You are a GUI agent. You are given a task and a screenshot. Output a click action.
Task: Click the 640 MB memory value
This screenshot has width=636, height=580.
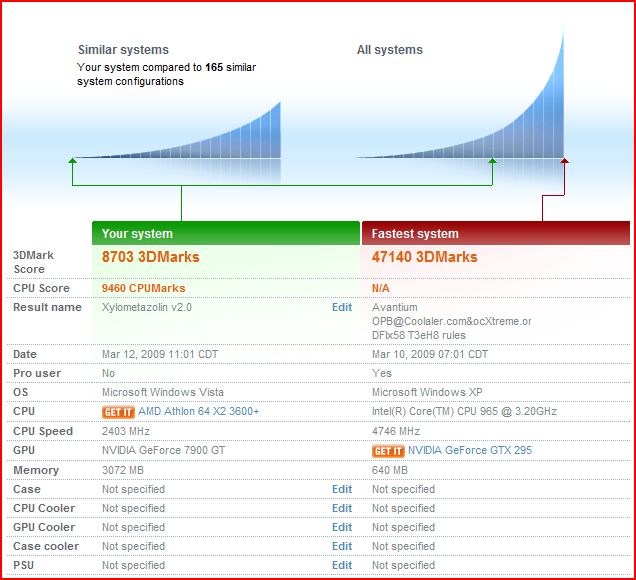pyautogui.click(x=390, y=470)
